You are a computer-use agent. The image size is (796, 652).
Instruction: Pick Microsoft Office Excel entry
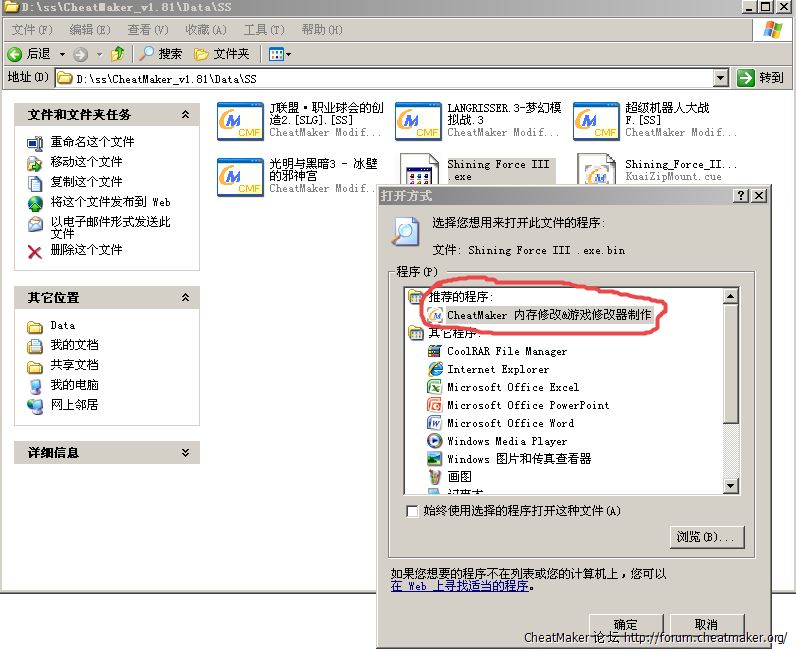512,387
